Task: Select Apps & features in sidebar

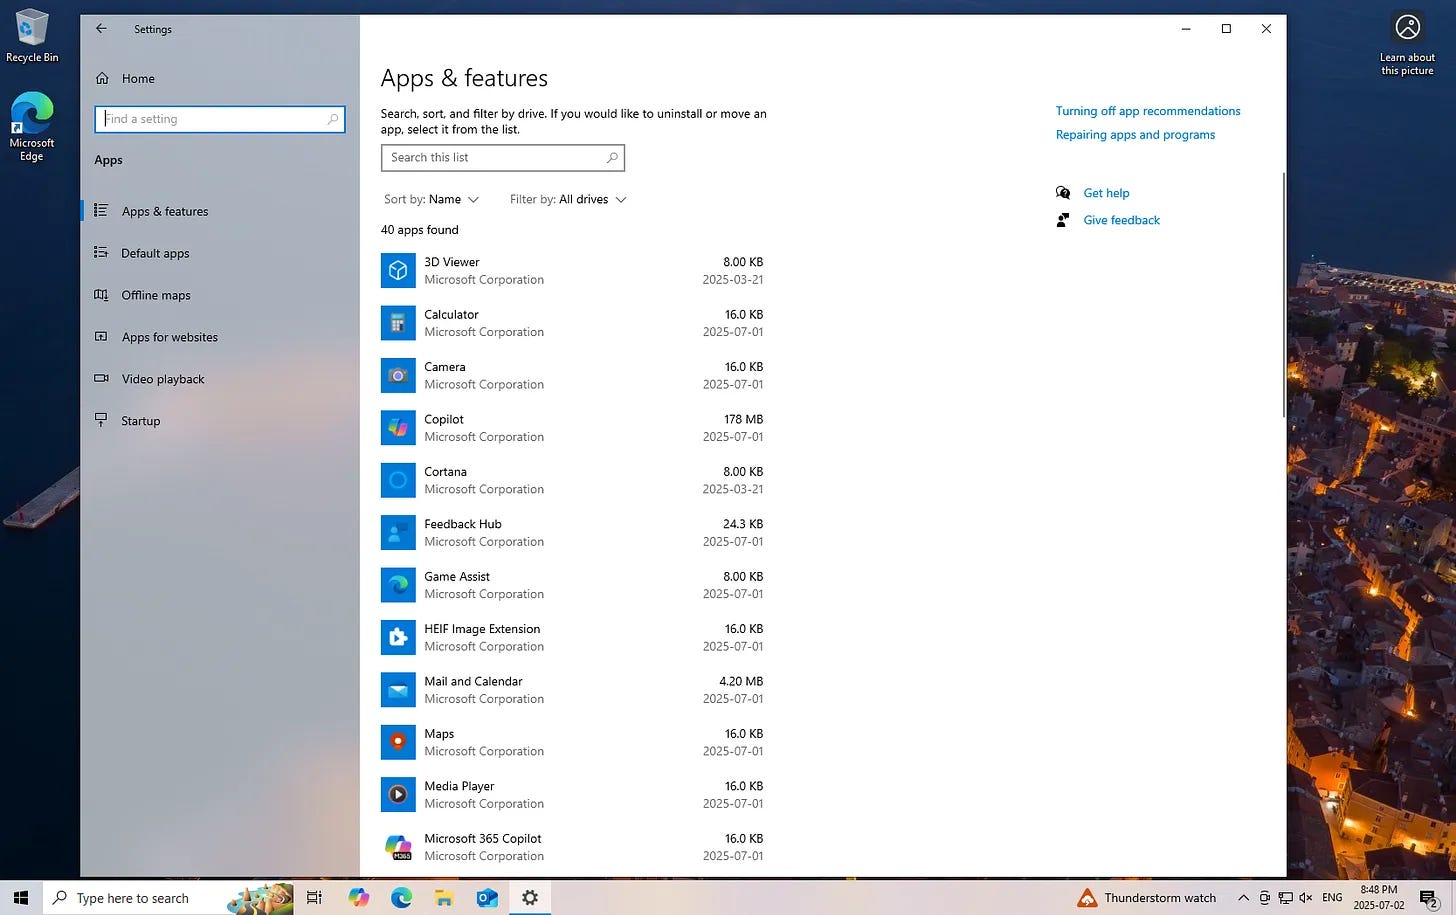Action: (220, 211)
